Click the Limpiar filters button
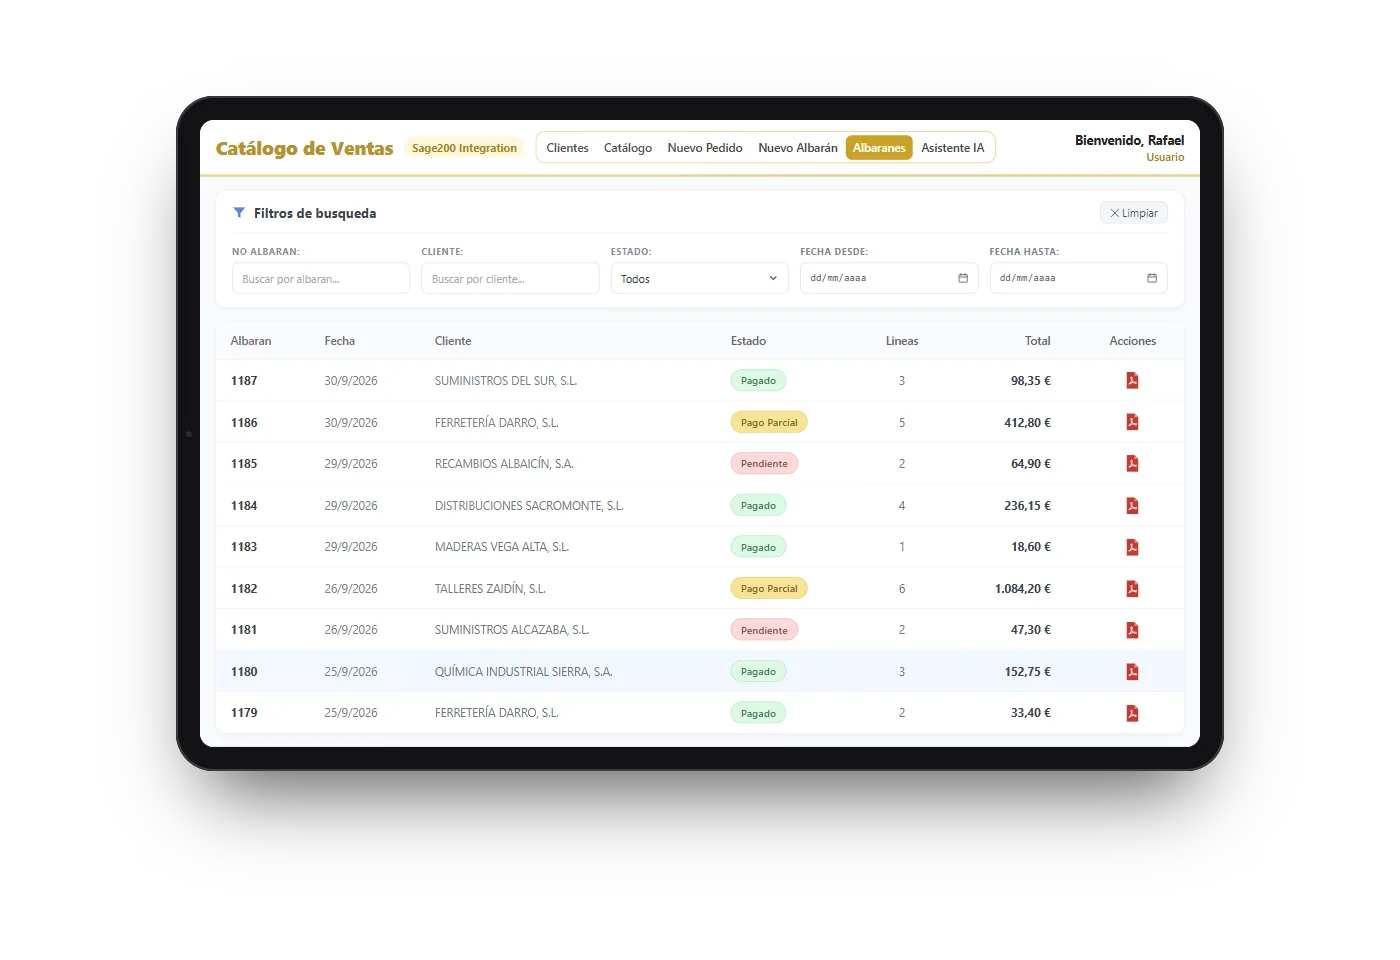The height and width of the screenshot is (960, 1400). pos(1134,213)
